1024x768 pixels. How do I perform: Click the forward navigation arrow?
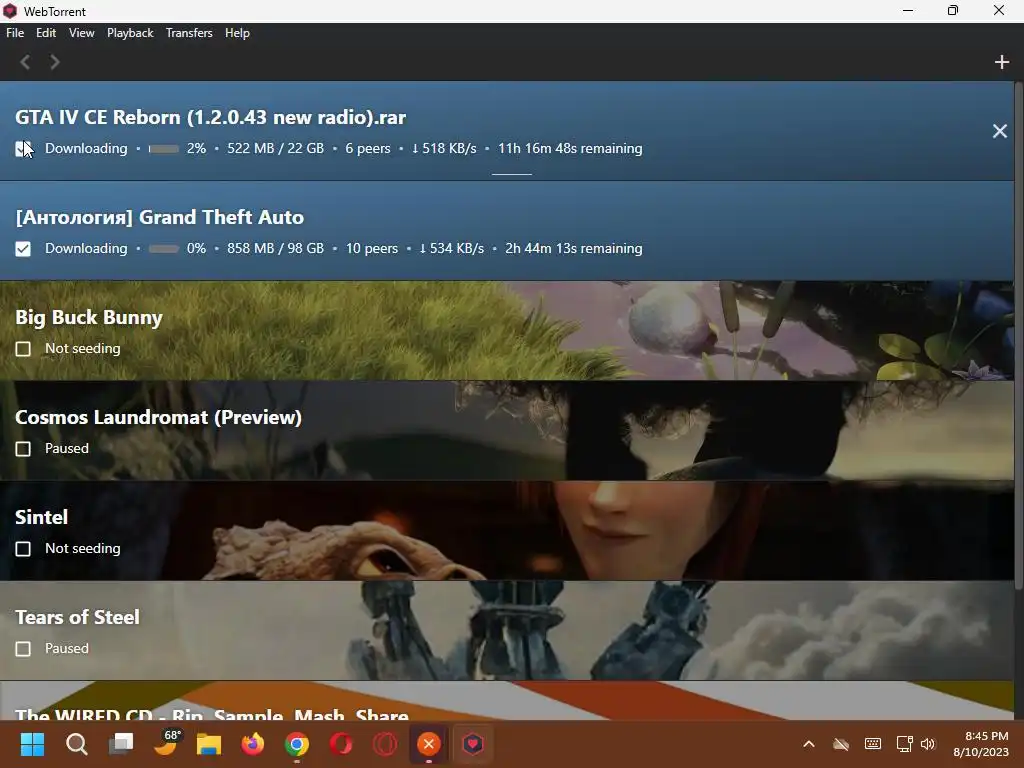pos(55,62)
